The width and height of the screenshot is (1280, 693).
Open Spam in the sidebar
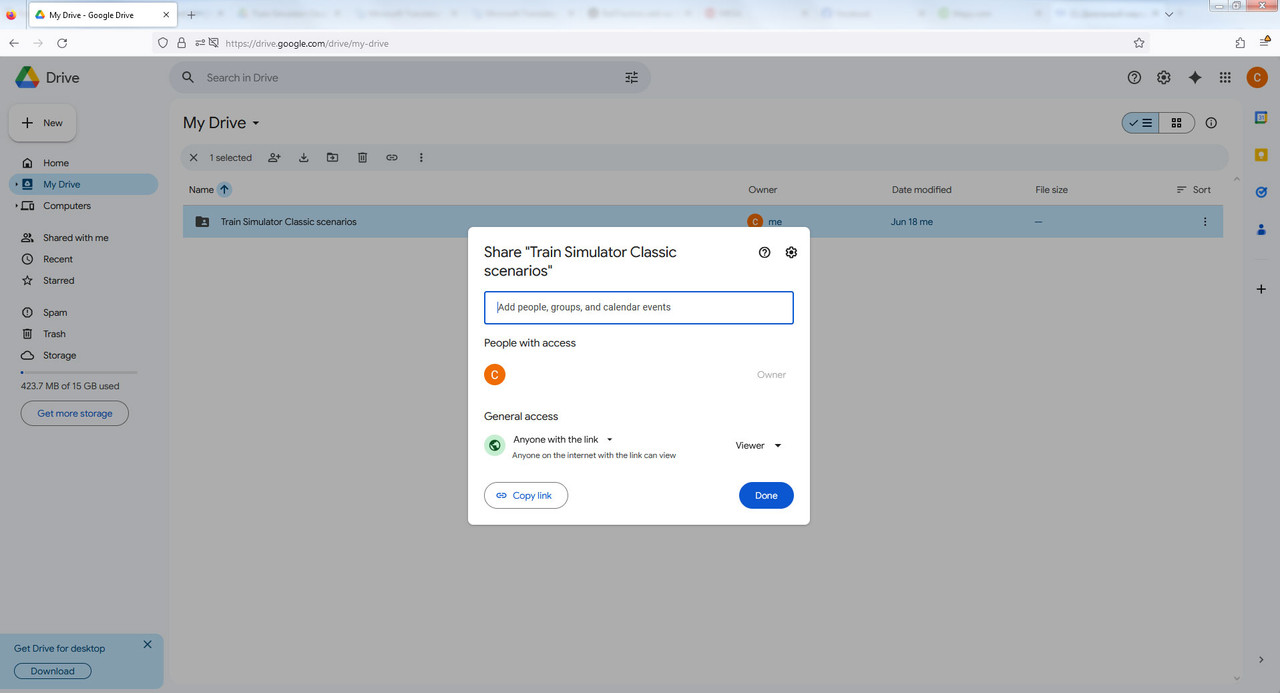(55, 313)
